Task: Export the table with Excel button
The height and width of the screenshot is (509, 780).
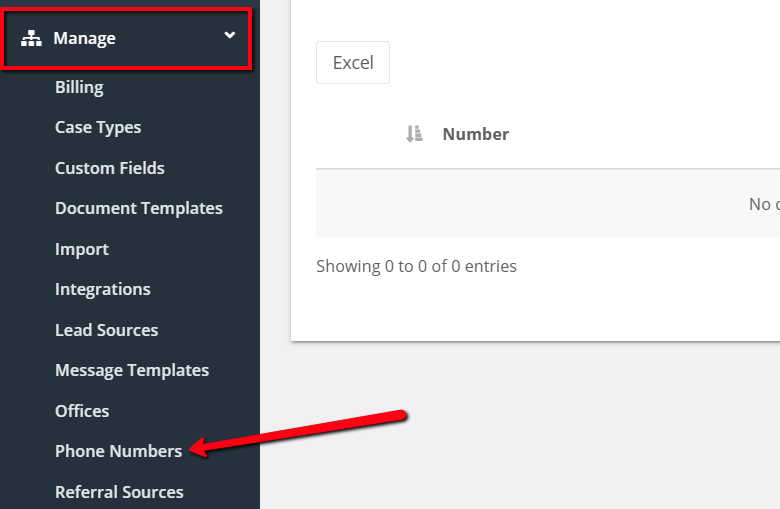Action: (353, 63)
